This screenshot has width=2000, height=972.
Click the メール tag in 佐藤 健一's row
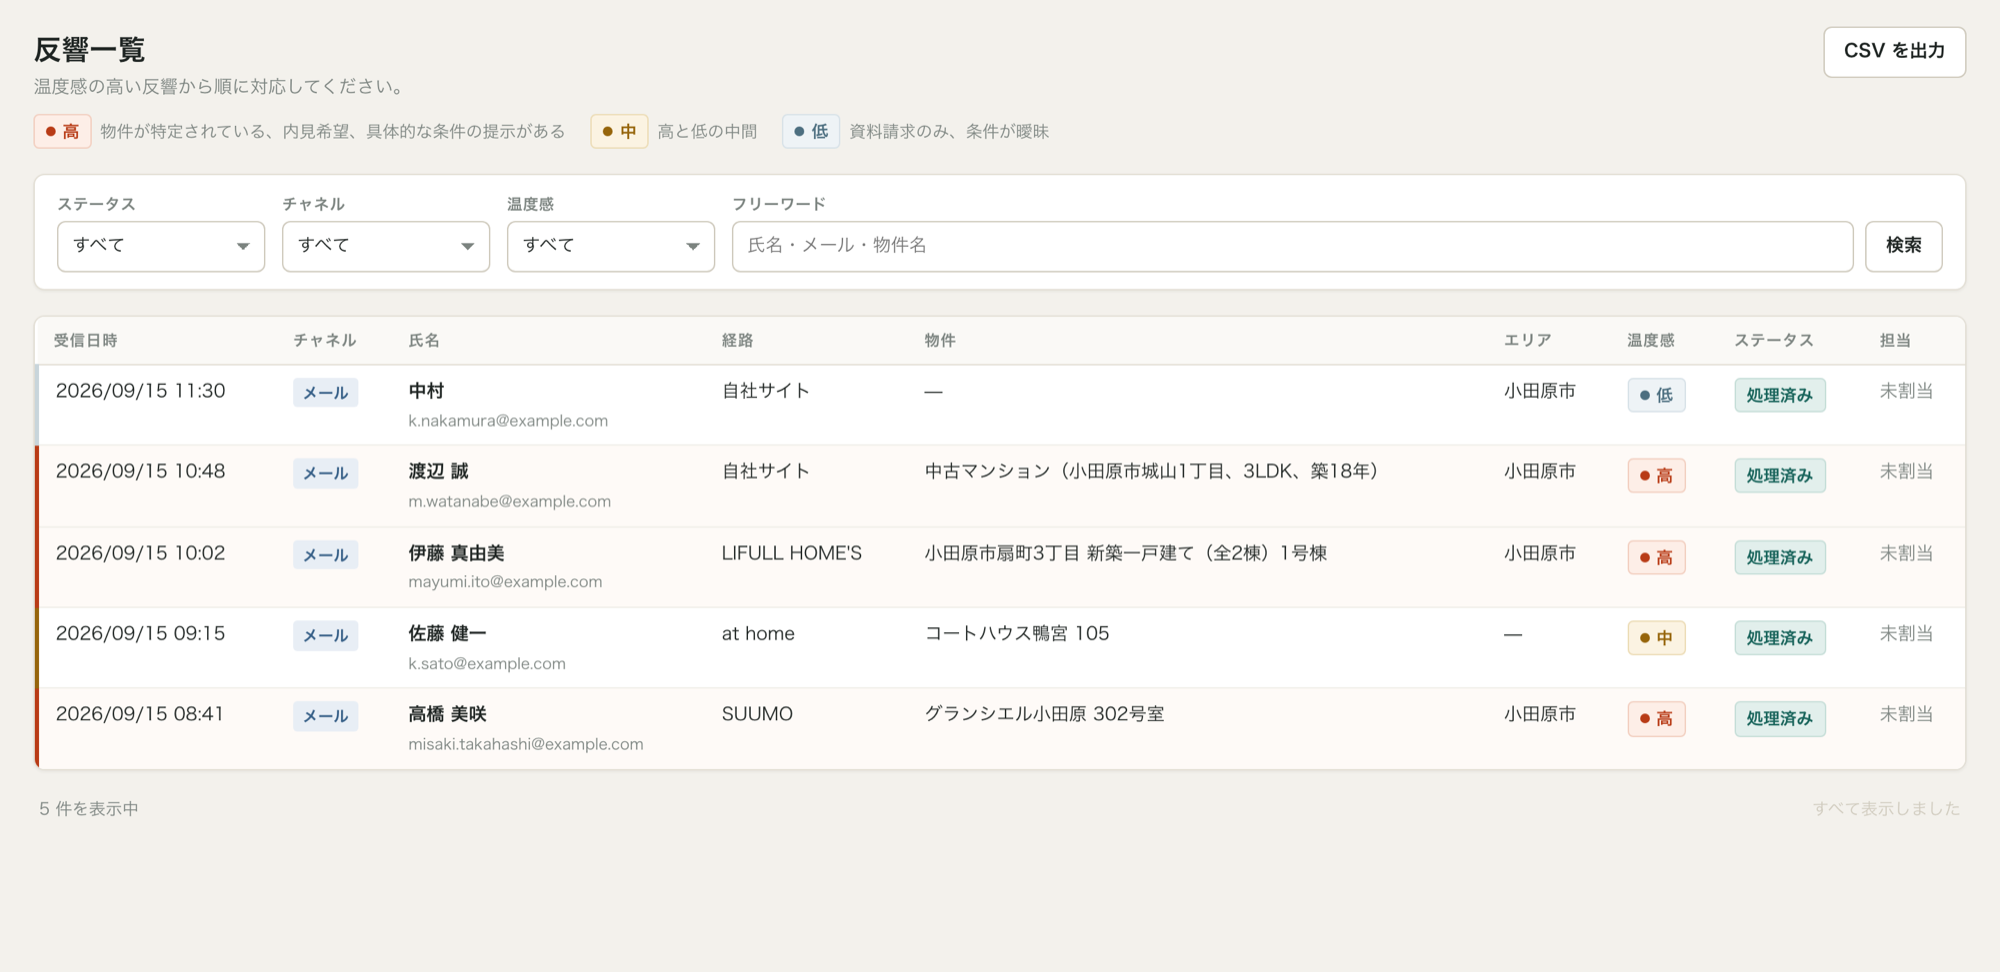[326, 635]
